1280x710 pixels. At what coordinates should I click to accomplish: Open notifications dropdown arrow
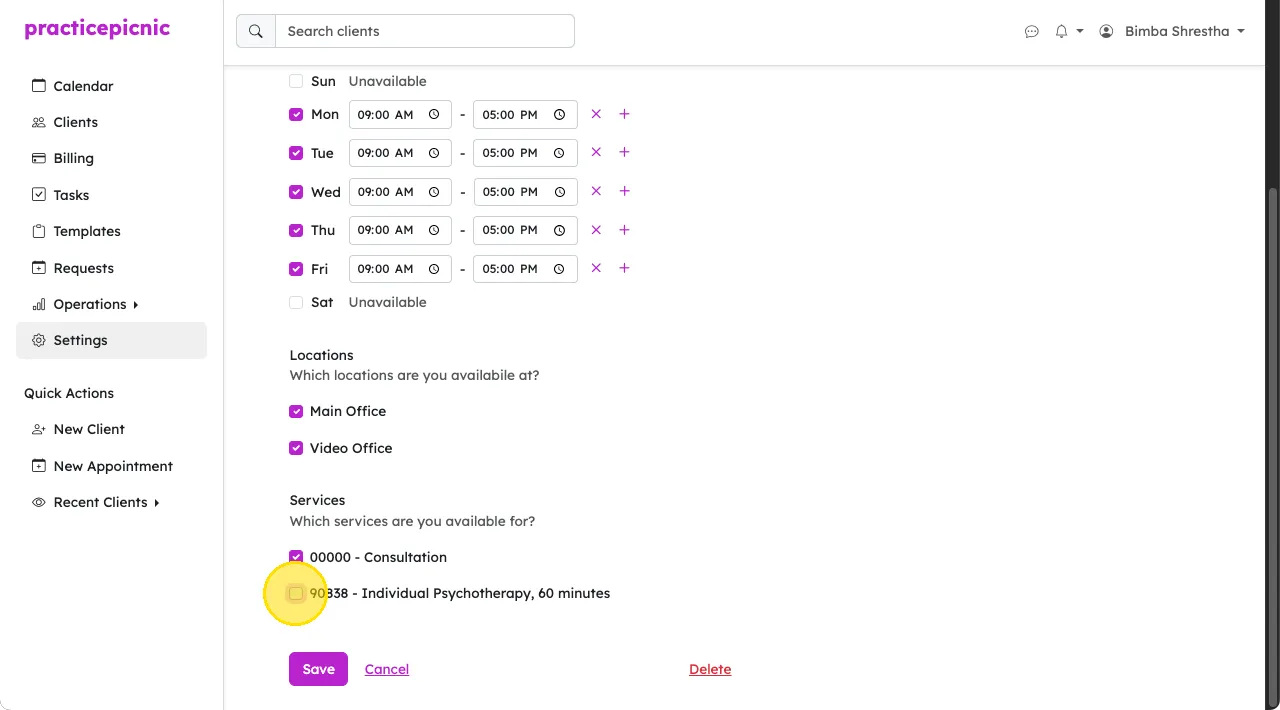point(1080,32)
